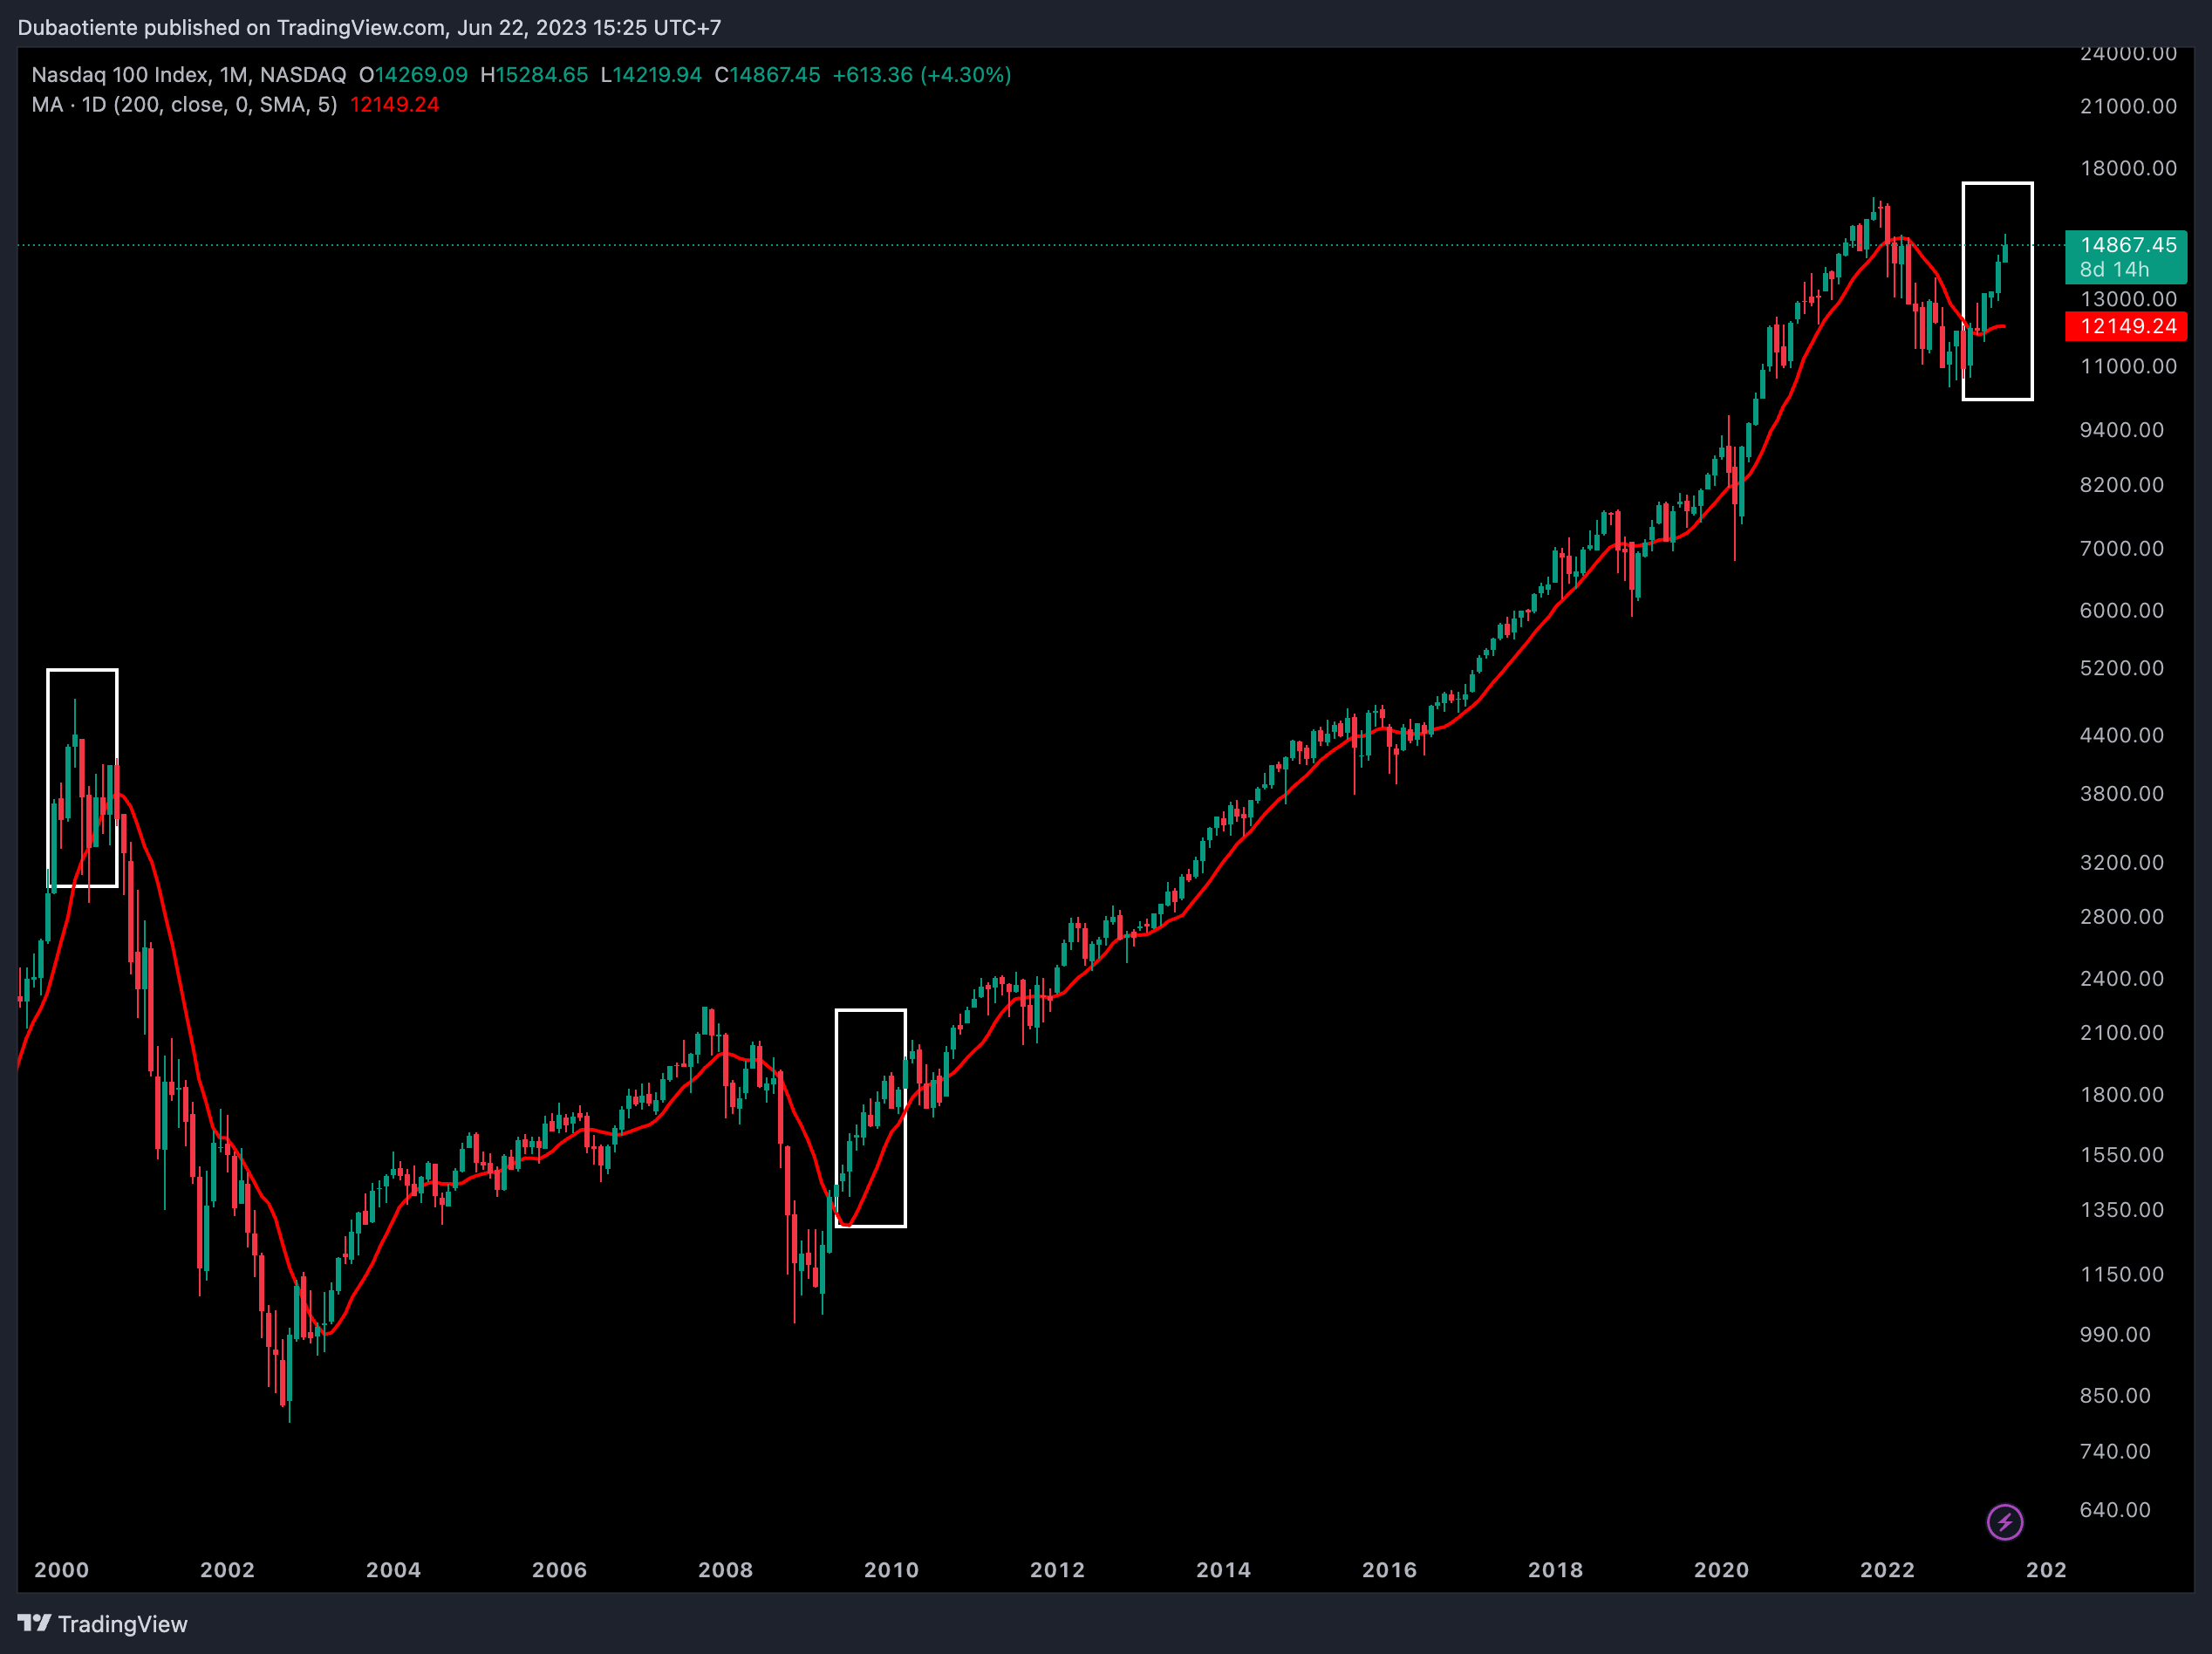Screen dimensions: 2212x1654
Task: Click the 1150.00 price axis label
Action: (x=2121, y=1275)
